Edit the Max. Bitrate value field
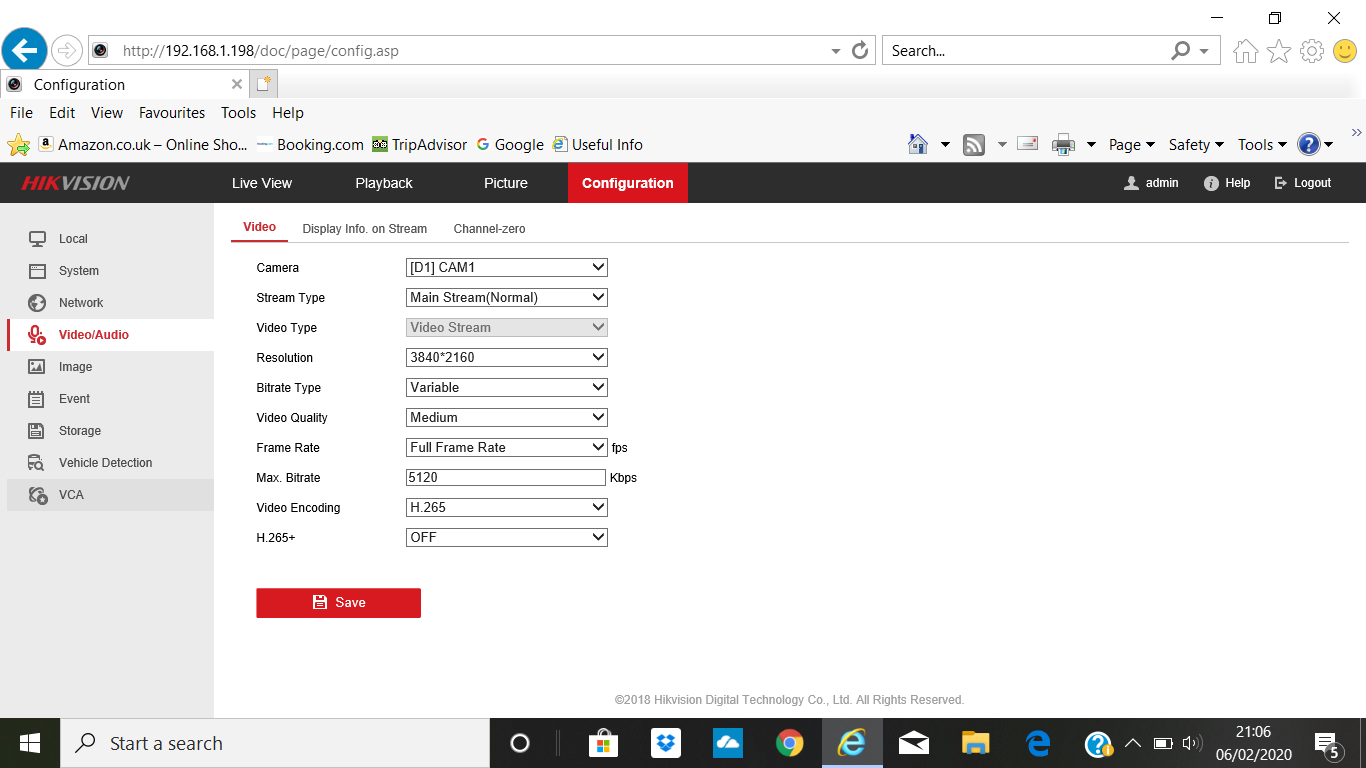The height and width of the screenshot is (768, 1366). pyautogui.click(x=505, y=477)
